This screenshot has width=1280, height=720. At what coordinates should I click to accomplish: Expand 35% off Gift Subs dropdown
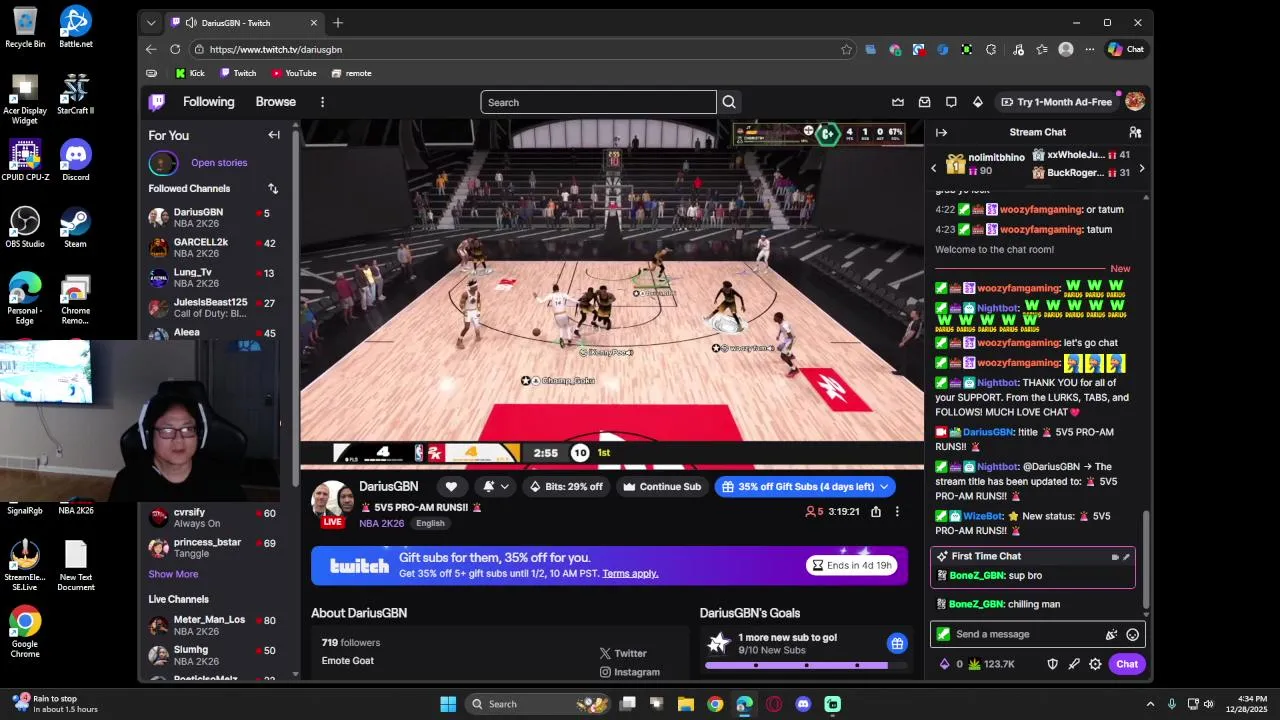coord(884,487)
